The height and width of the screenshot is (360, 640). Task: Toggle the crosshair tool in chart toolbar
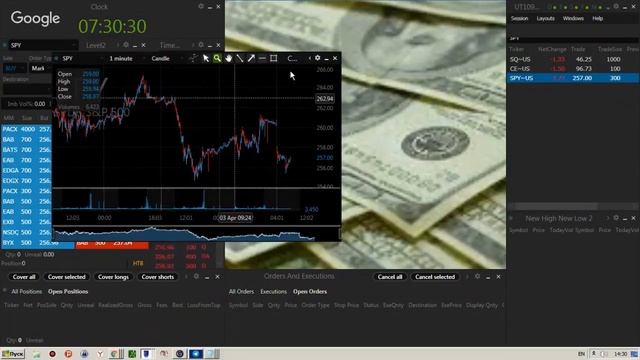(x=193, y=58)
